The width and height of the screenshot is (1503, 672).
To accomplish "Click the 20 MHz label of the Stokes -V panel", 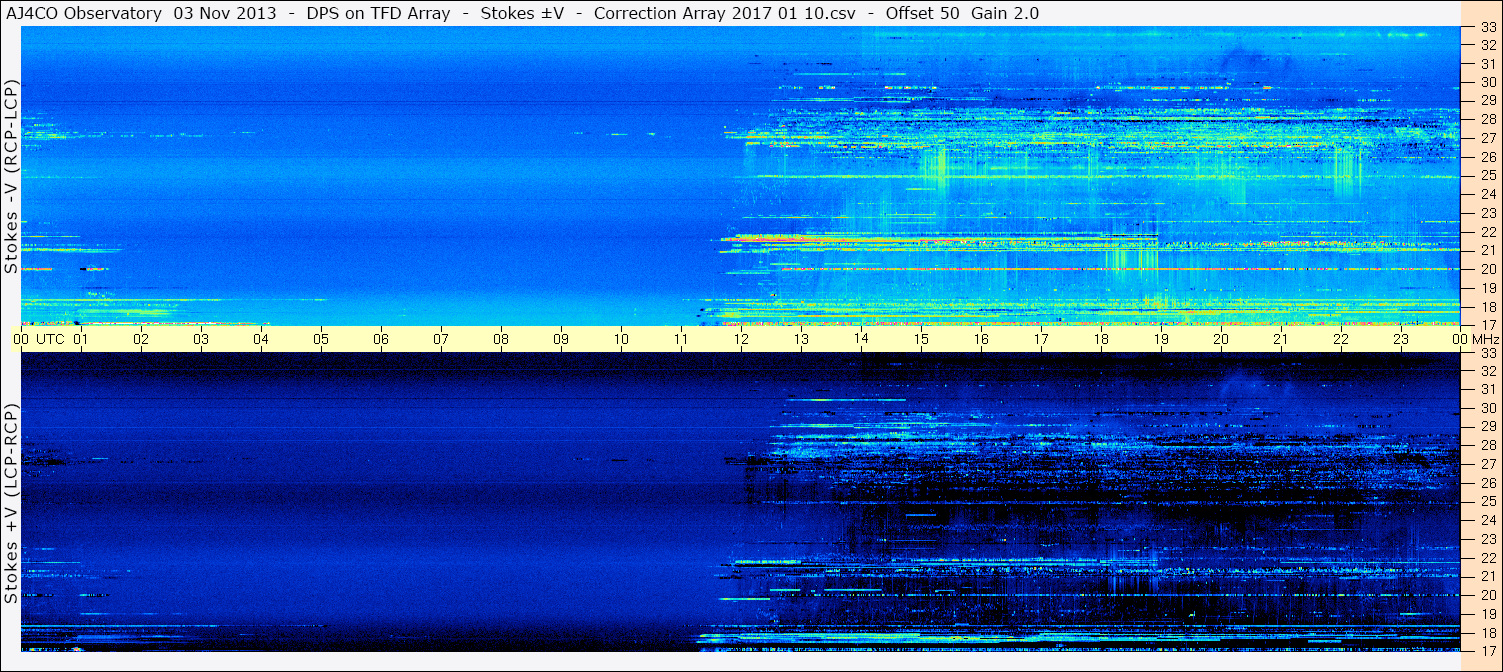I will (1488, 269).
